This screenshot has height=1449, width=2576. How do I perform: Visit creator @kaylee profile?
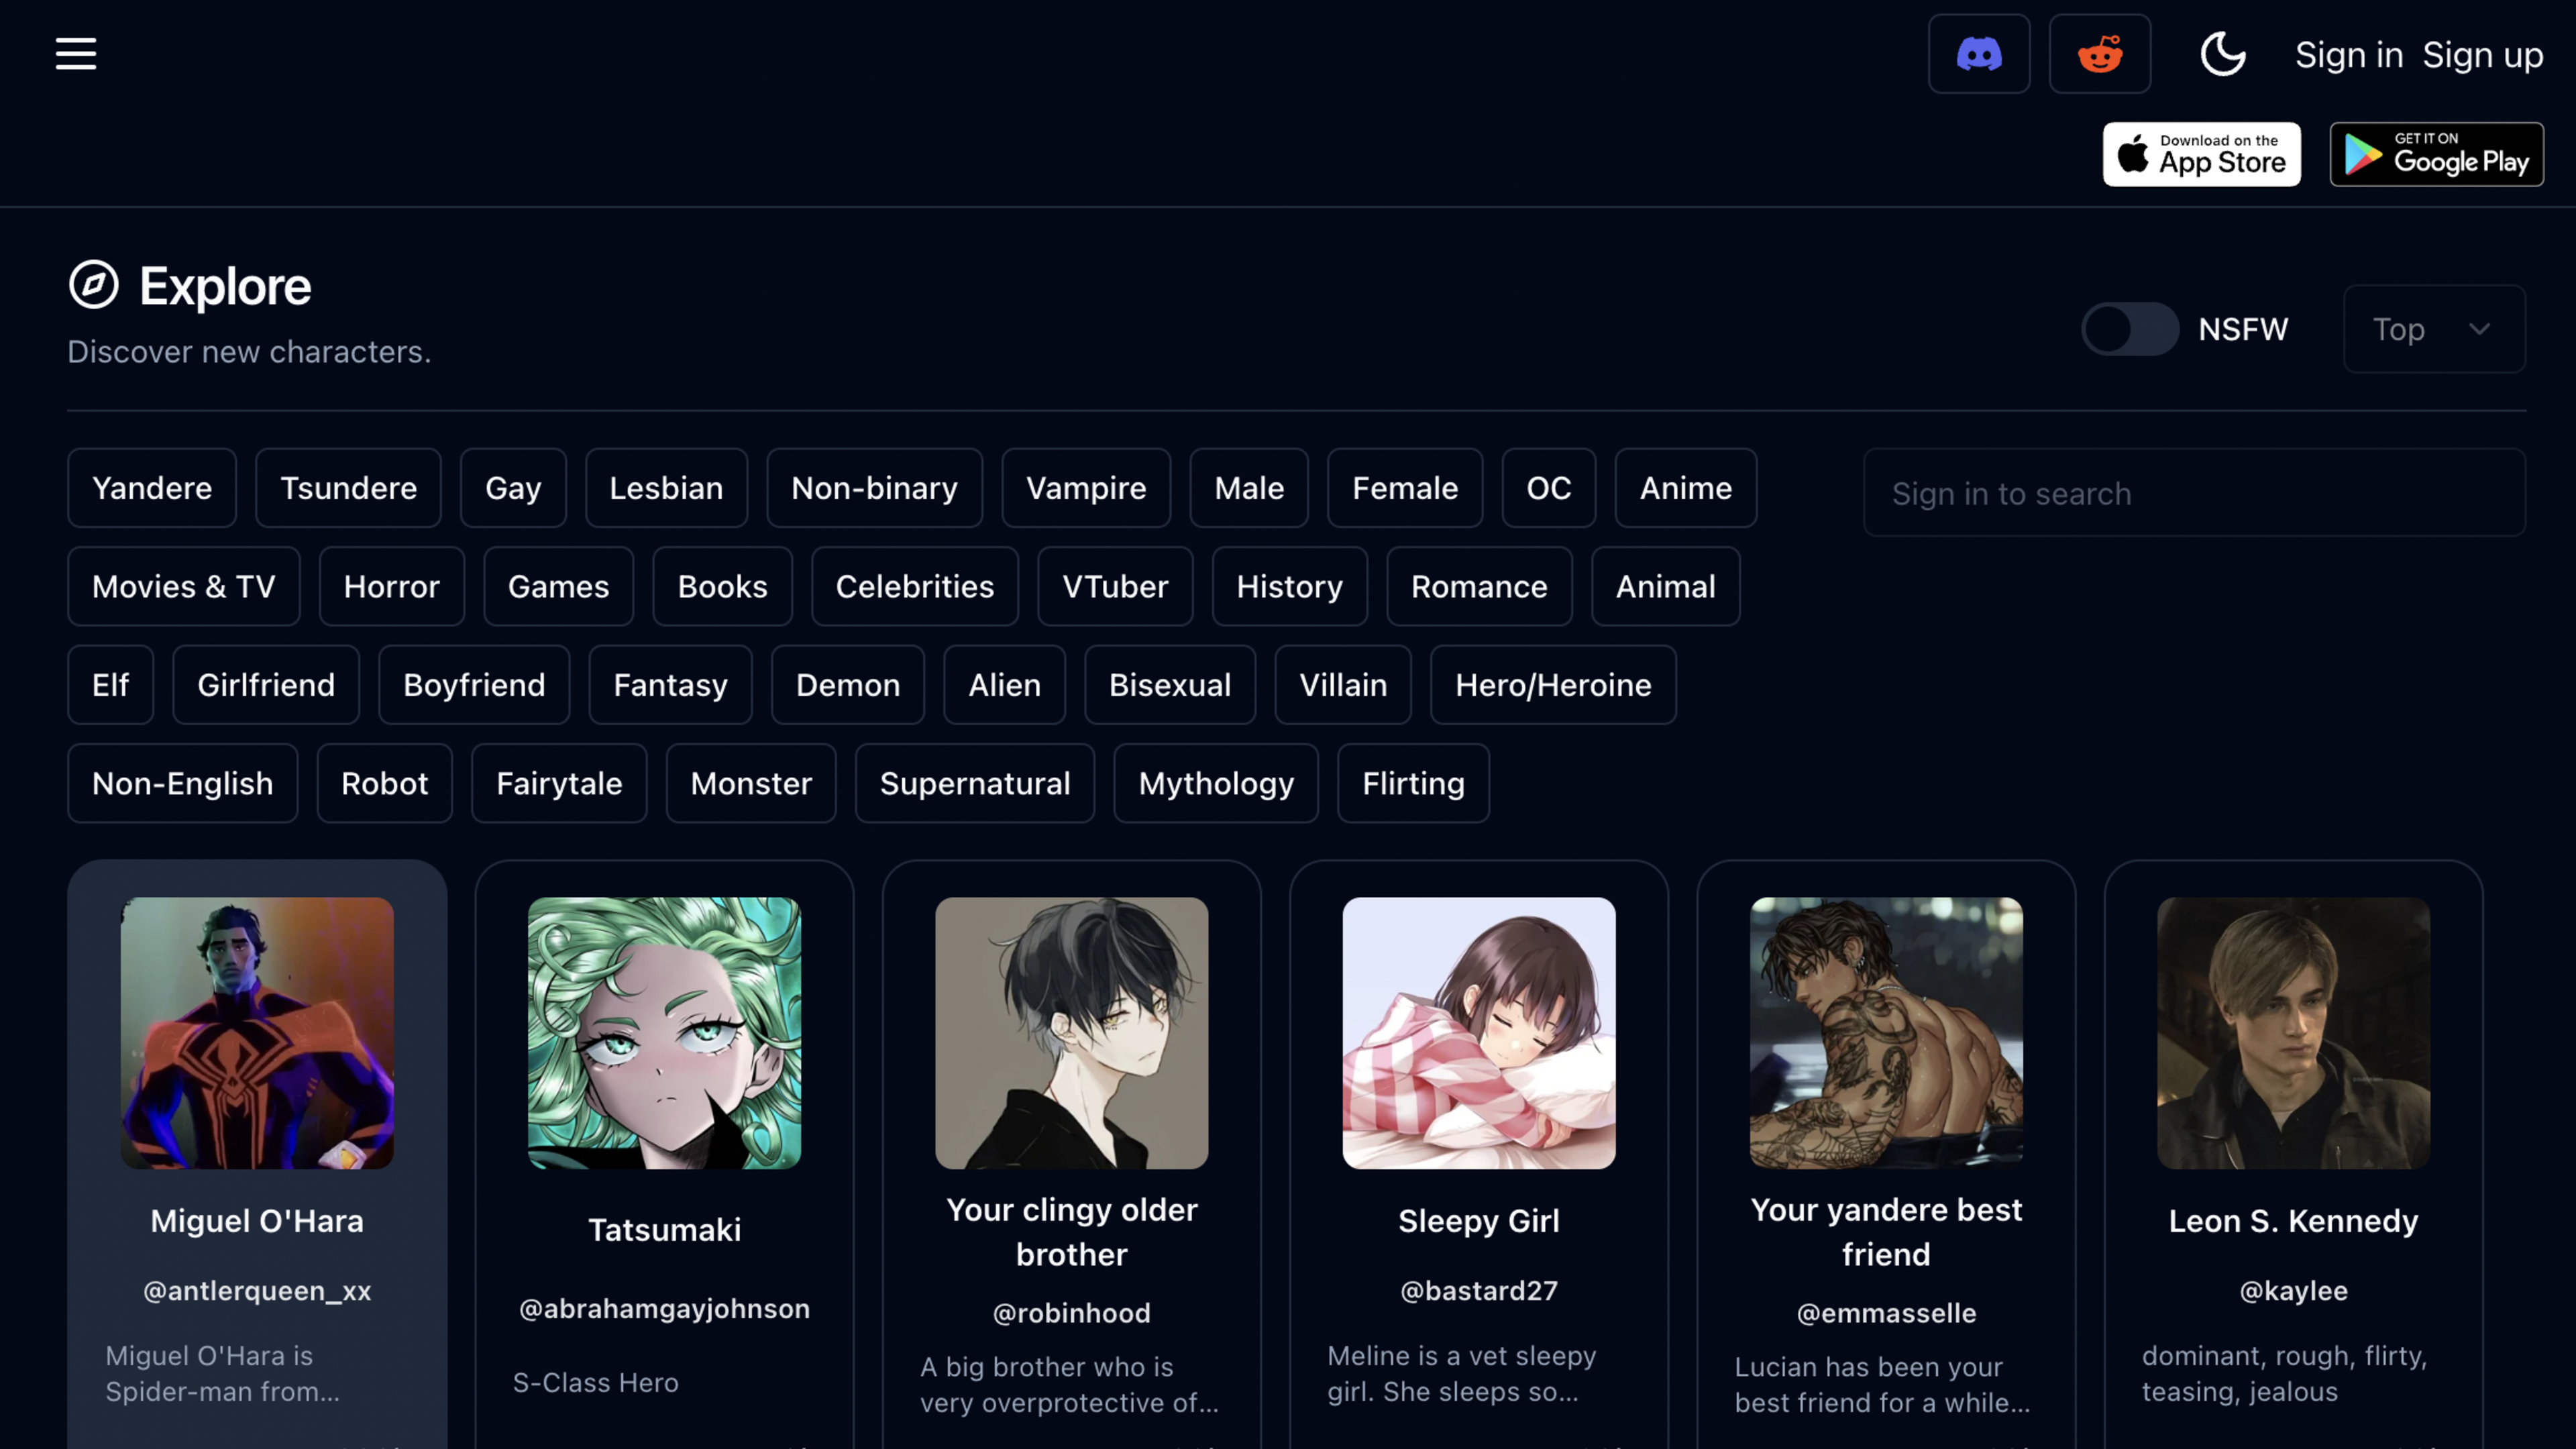tap(2294, 1291)
